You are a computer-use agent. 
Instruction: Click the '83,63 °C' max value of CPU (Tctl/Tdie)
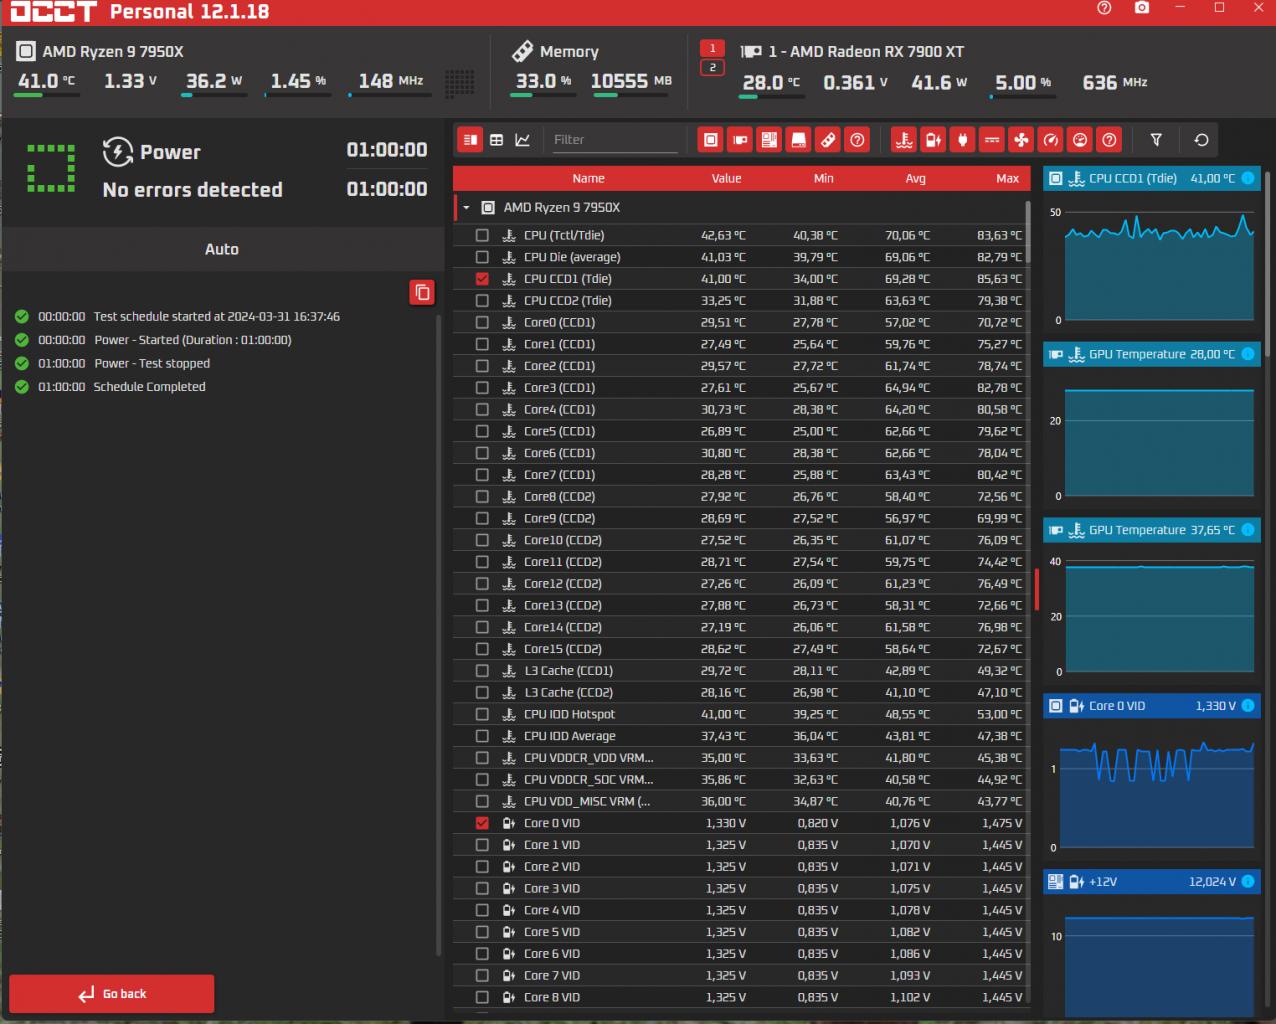(x=999, y=235)
